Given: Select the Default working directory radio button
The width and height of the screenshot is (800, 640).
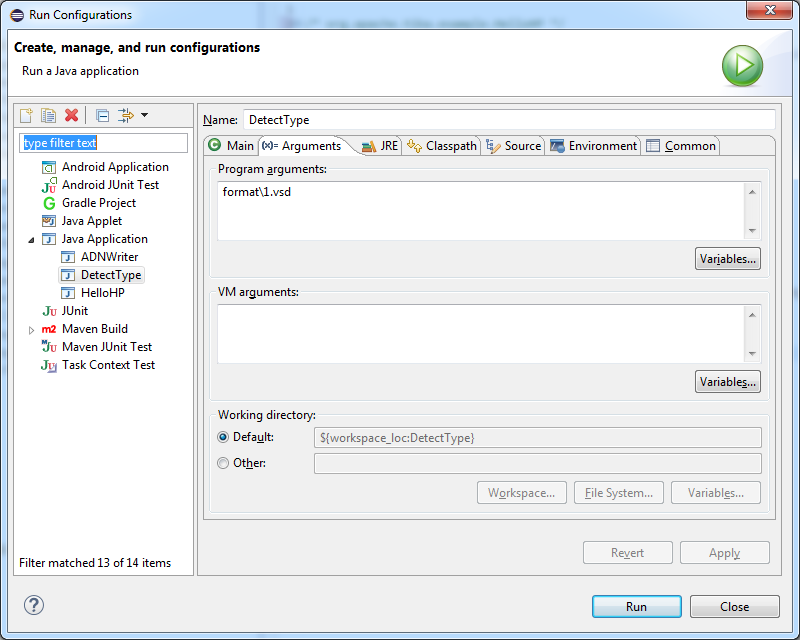Looking at the screenshot, I should tap(223, 437).
